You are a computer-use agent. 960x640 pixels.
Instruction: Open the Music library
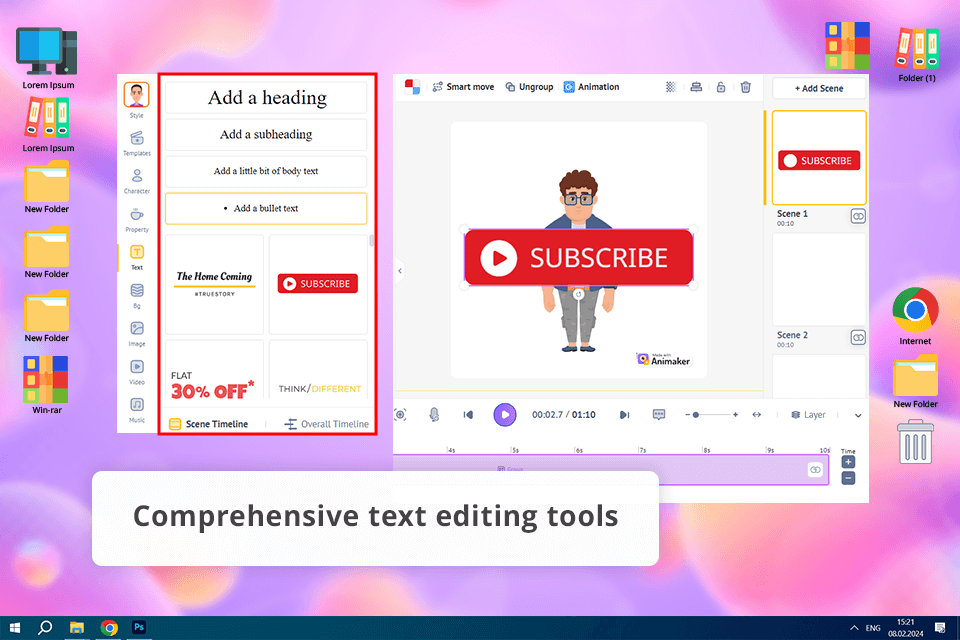(x=137, y=410)
